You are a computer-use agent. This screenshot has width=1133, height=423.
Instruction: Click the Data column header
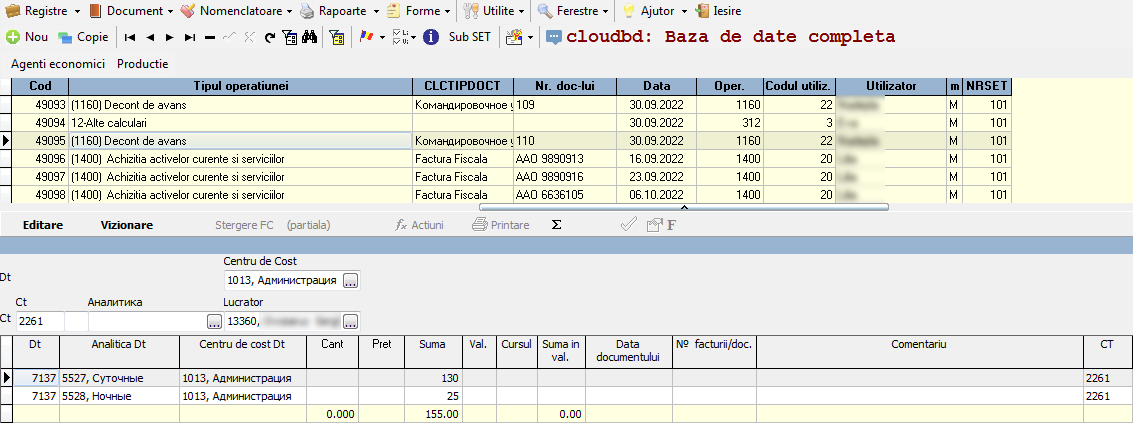coord(657,86)
